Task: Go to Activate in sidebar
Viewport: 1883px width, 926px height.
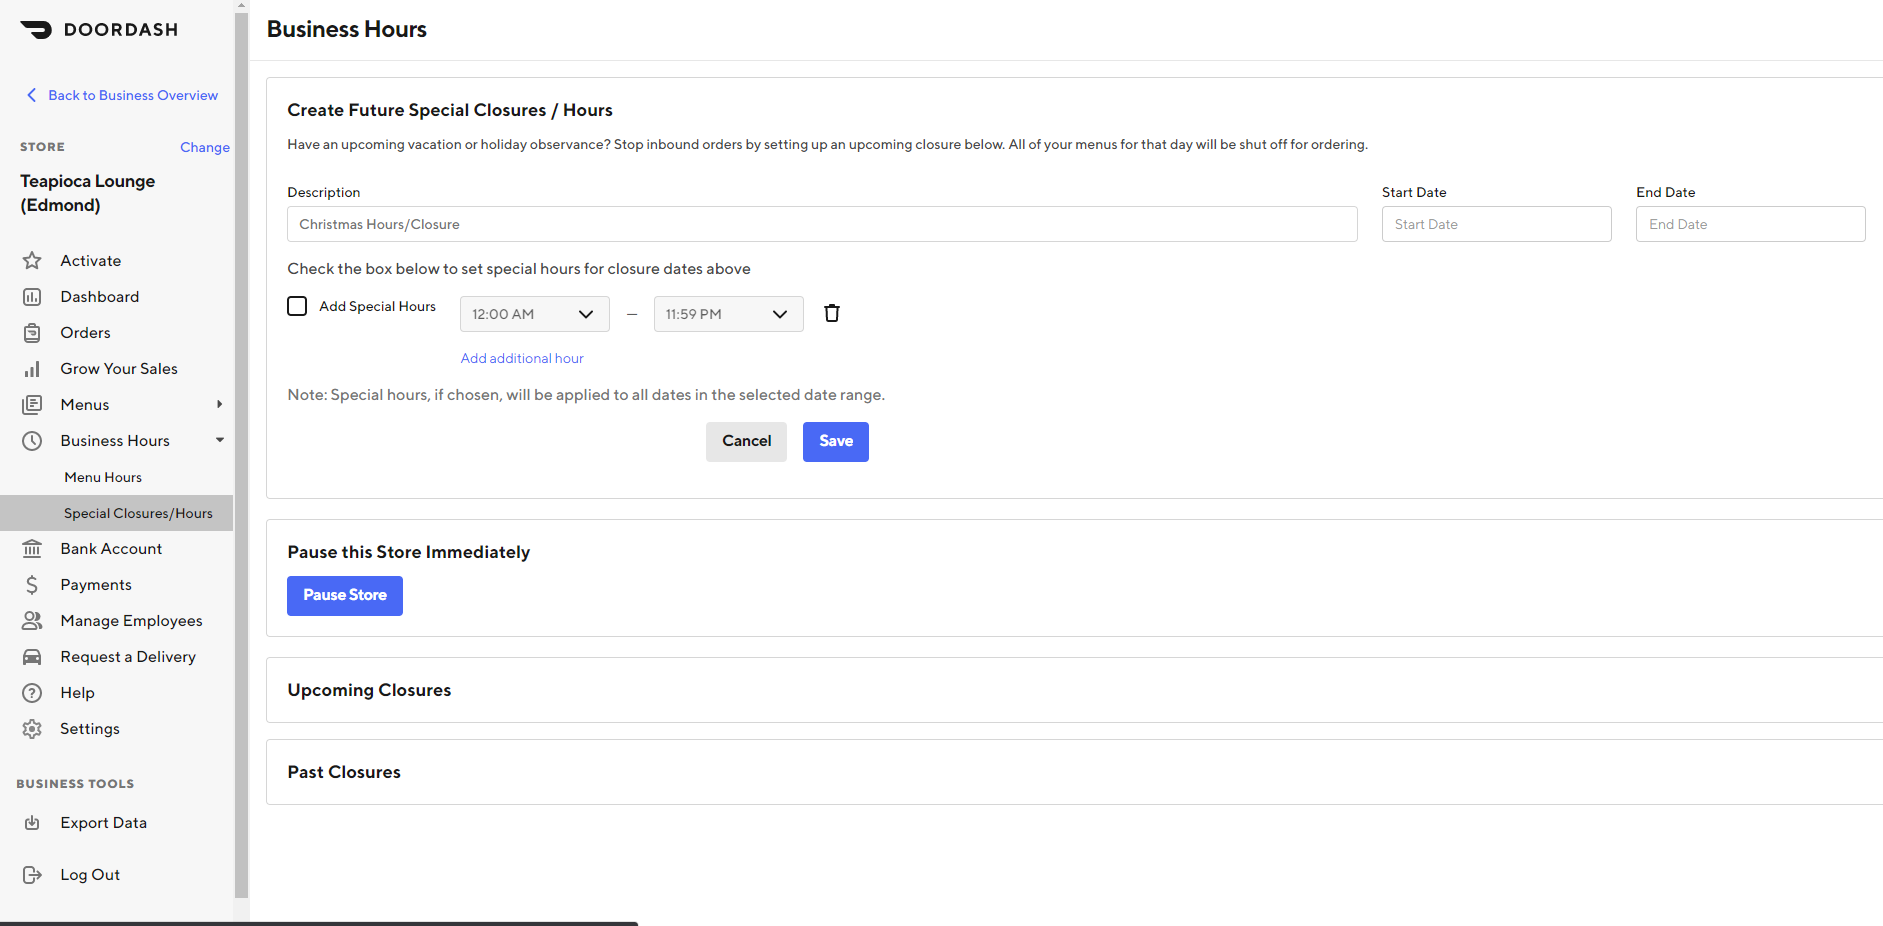Action: 91,261
